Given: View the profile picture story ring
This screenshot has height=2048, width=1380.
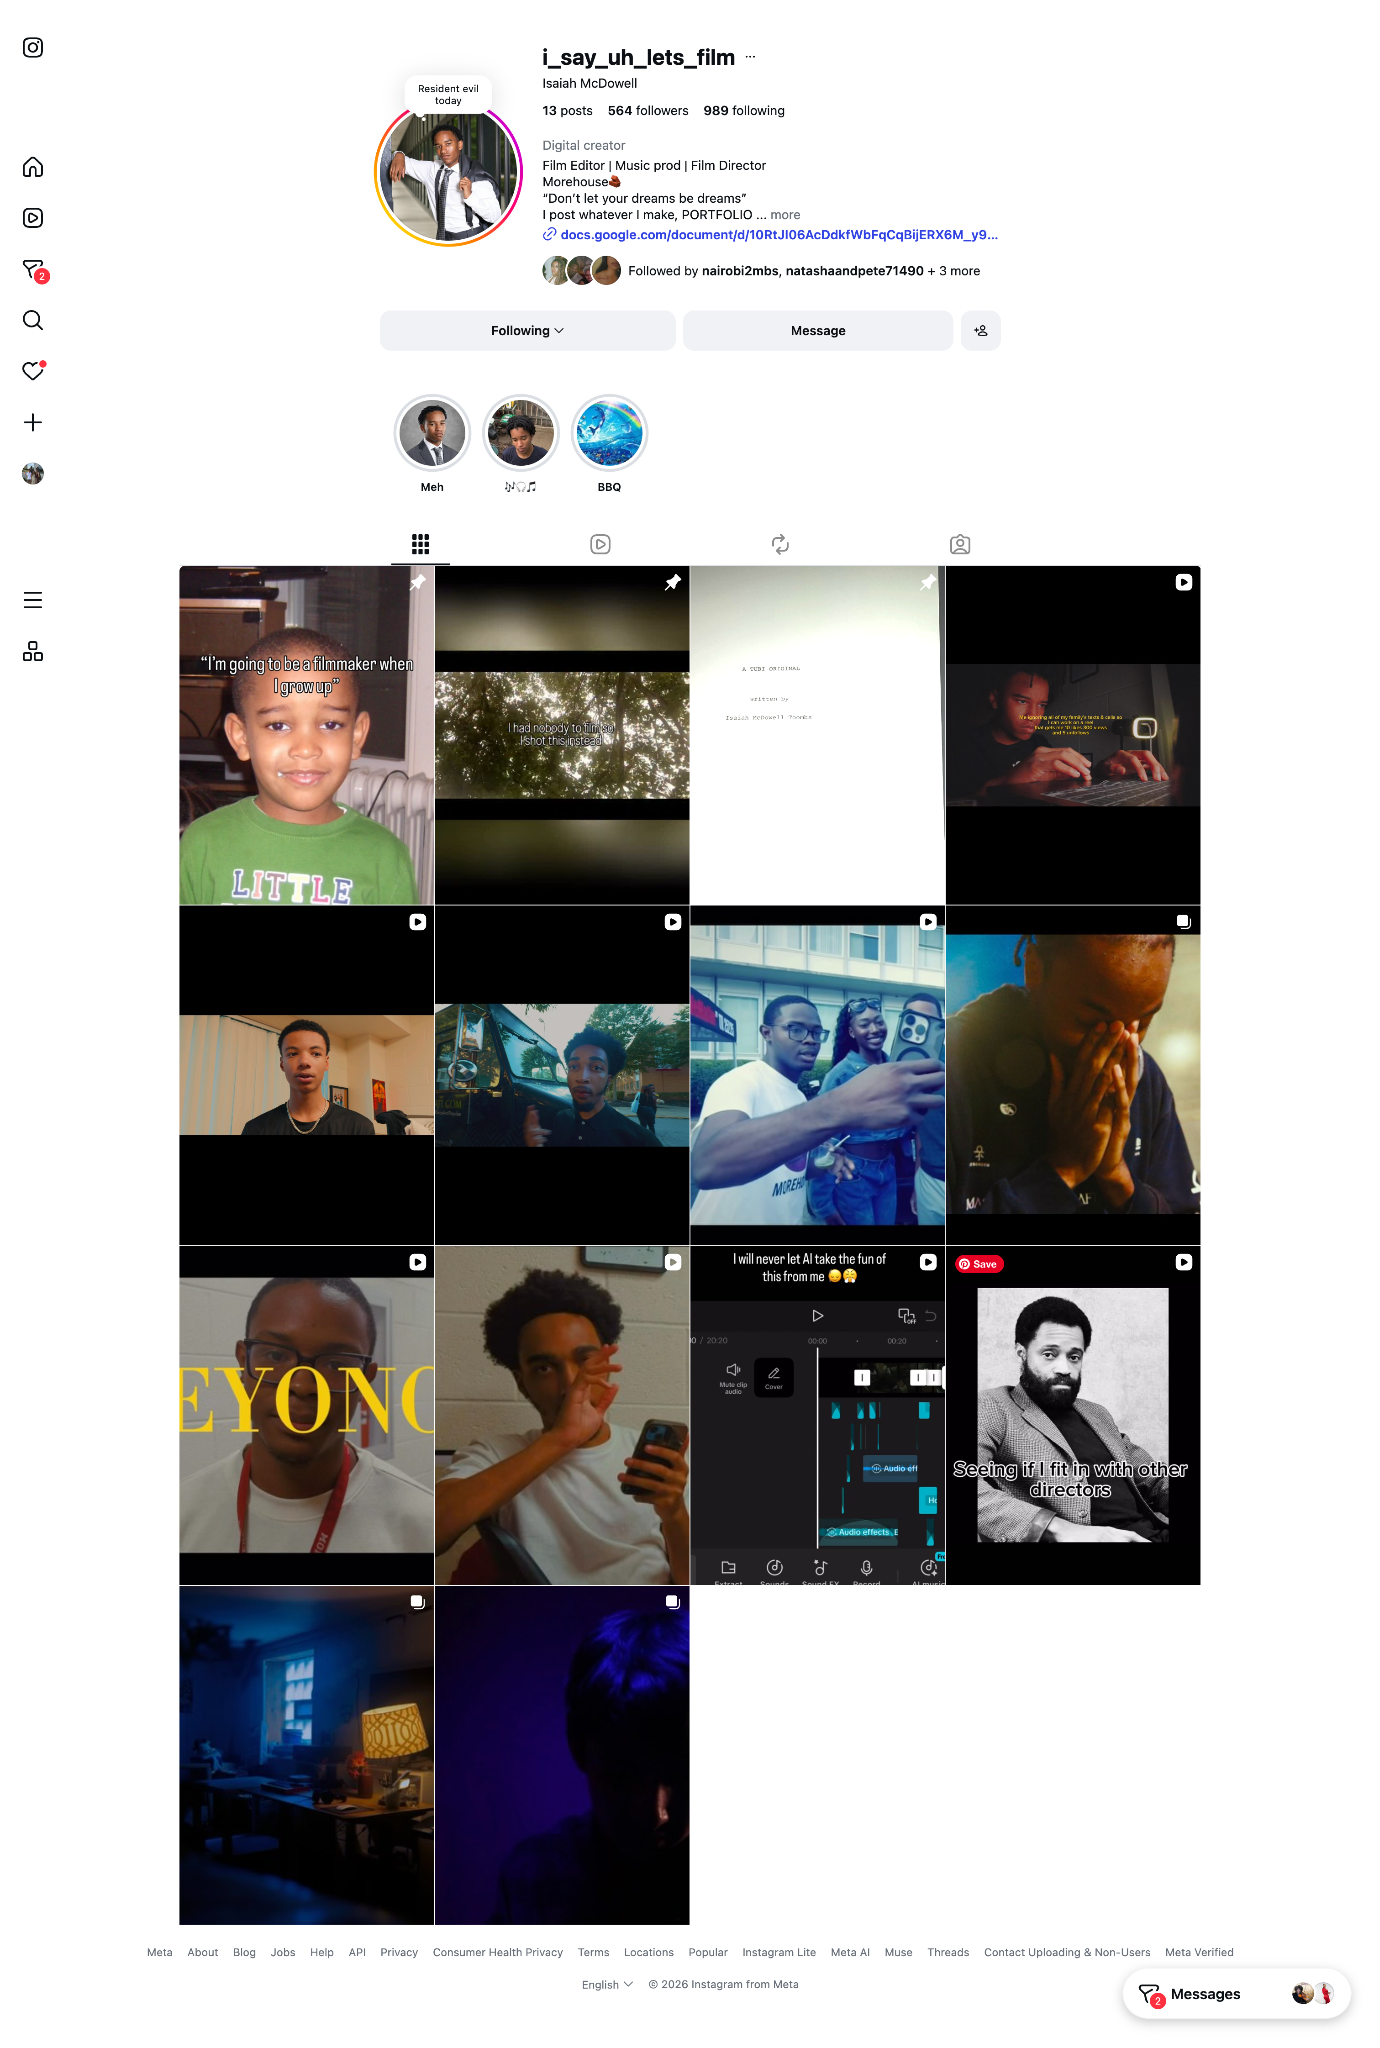Looking at the screenshot, I should (x=449, y=173).
